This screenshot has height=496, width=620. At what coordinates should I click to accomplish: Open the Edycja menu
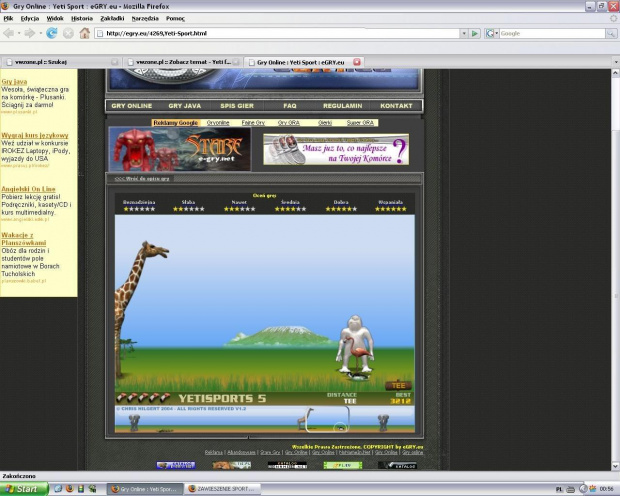[30, 18]
